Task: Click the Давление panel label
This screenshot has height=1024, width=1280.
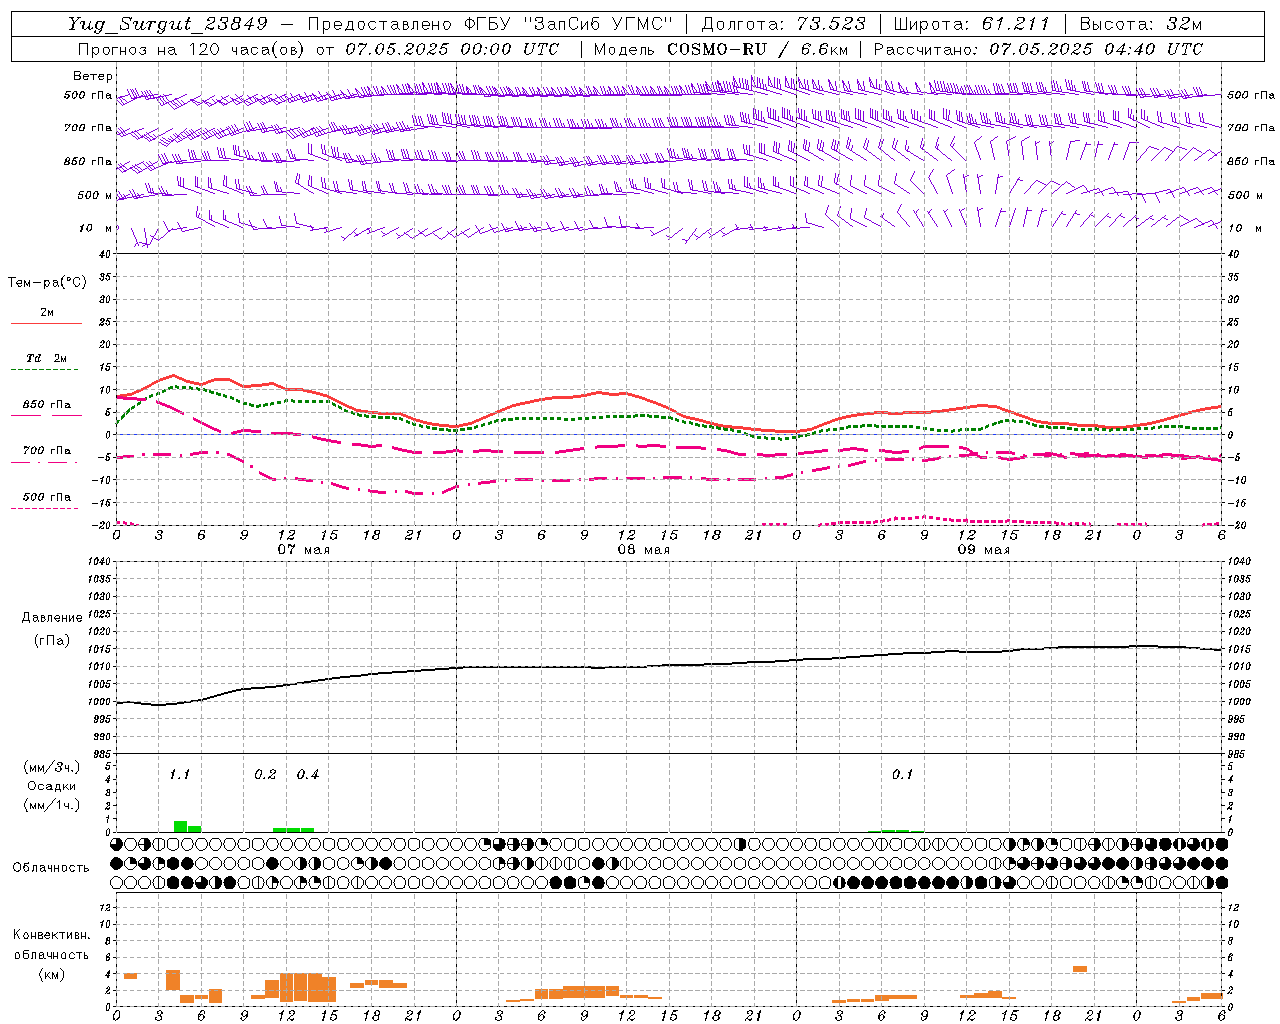Action: tap(52, 618)
